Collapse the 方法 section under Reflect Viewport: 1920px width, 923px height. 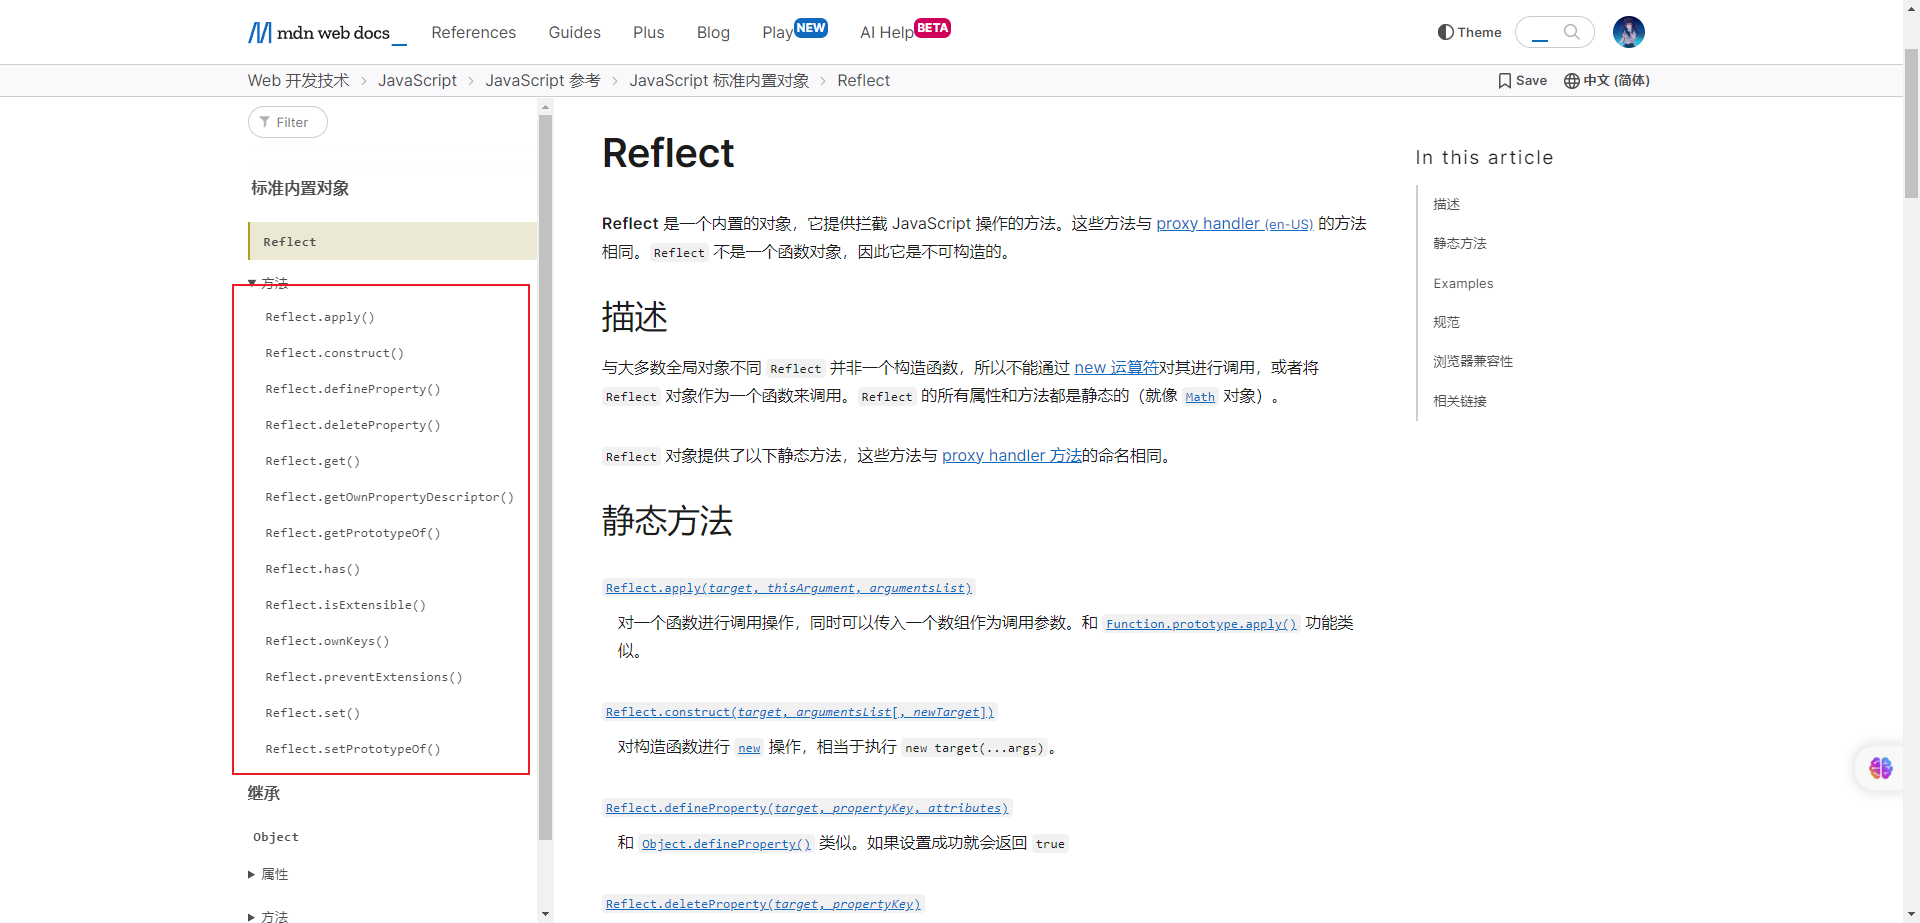(x=252, y=283)
